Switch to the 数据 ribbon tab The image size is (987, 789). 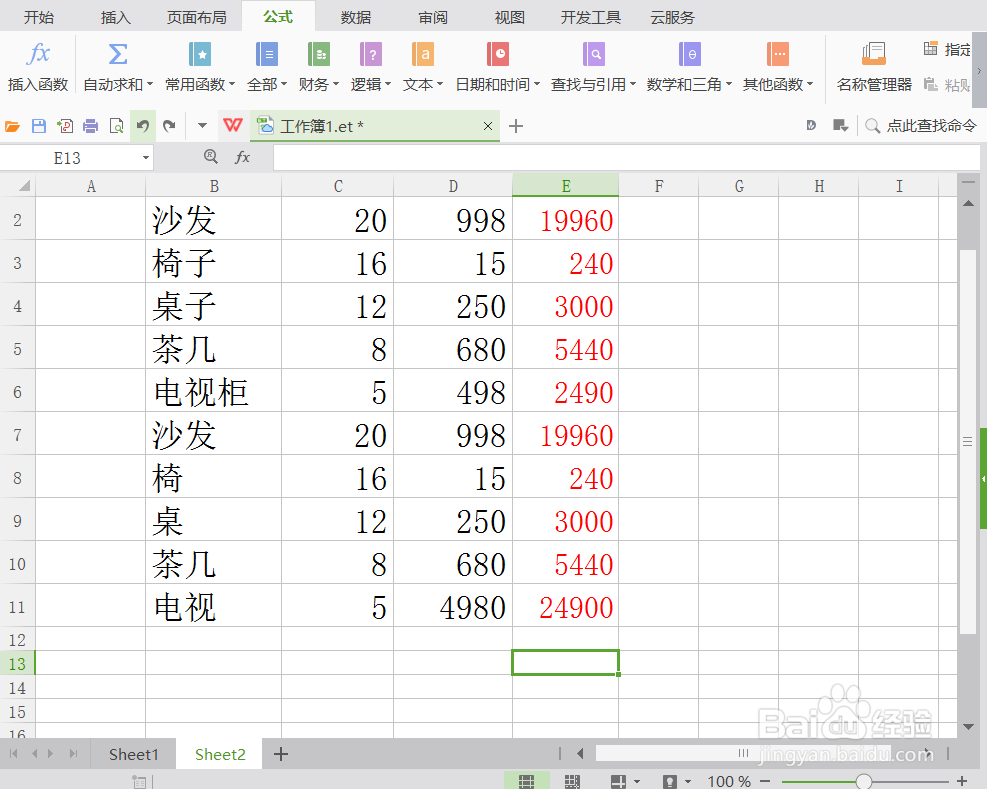[355, 16]
